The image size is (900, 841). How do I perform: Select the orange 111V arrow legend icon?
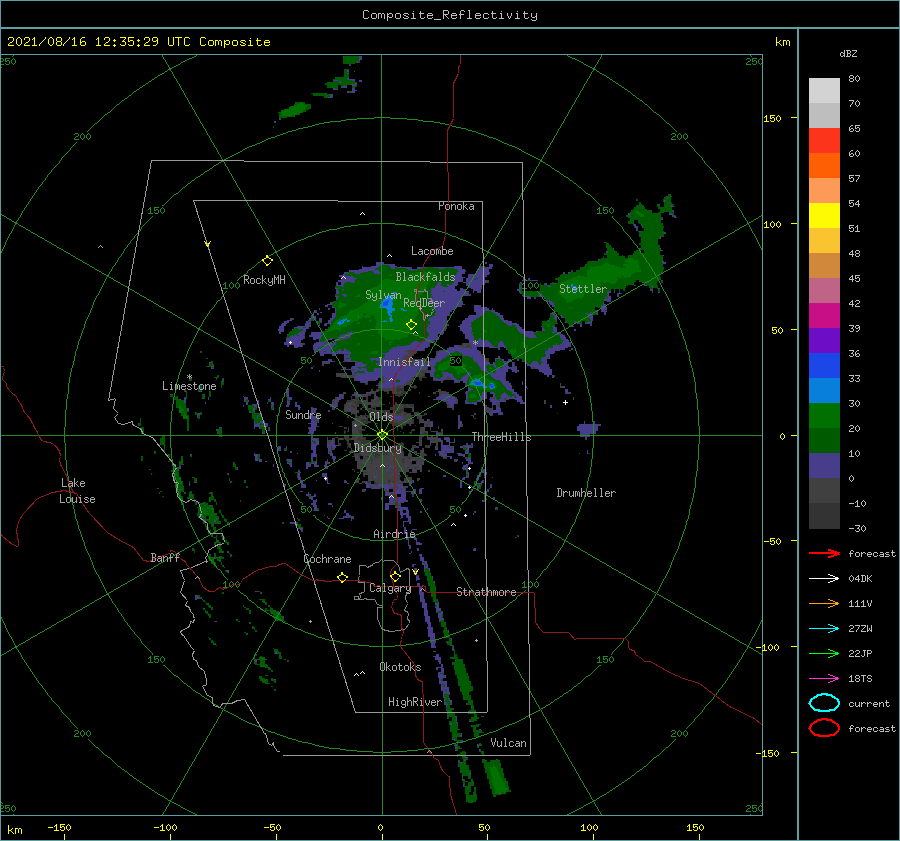pyautogui.click(x=824, y=603)
